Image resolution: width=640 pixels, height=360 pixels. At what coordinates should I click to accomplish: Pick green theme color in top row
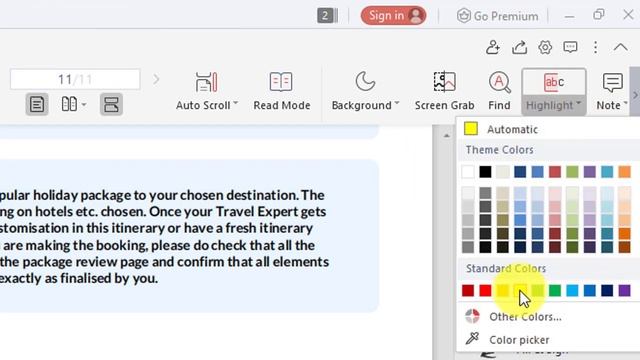click(x=572, y=172)
